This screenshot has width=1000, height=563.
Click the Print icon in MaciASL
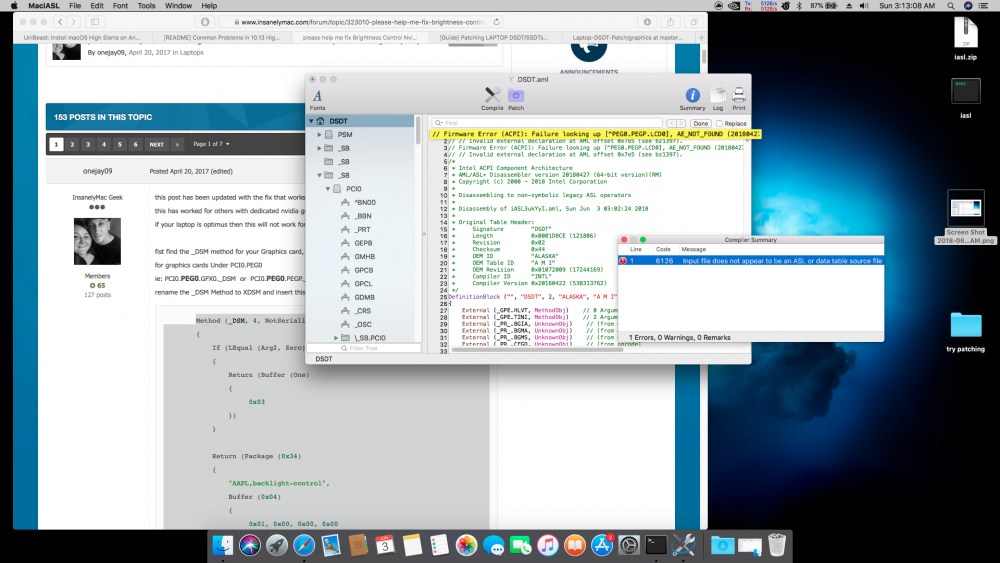click(739, 99)
